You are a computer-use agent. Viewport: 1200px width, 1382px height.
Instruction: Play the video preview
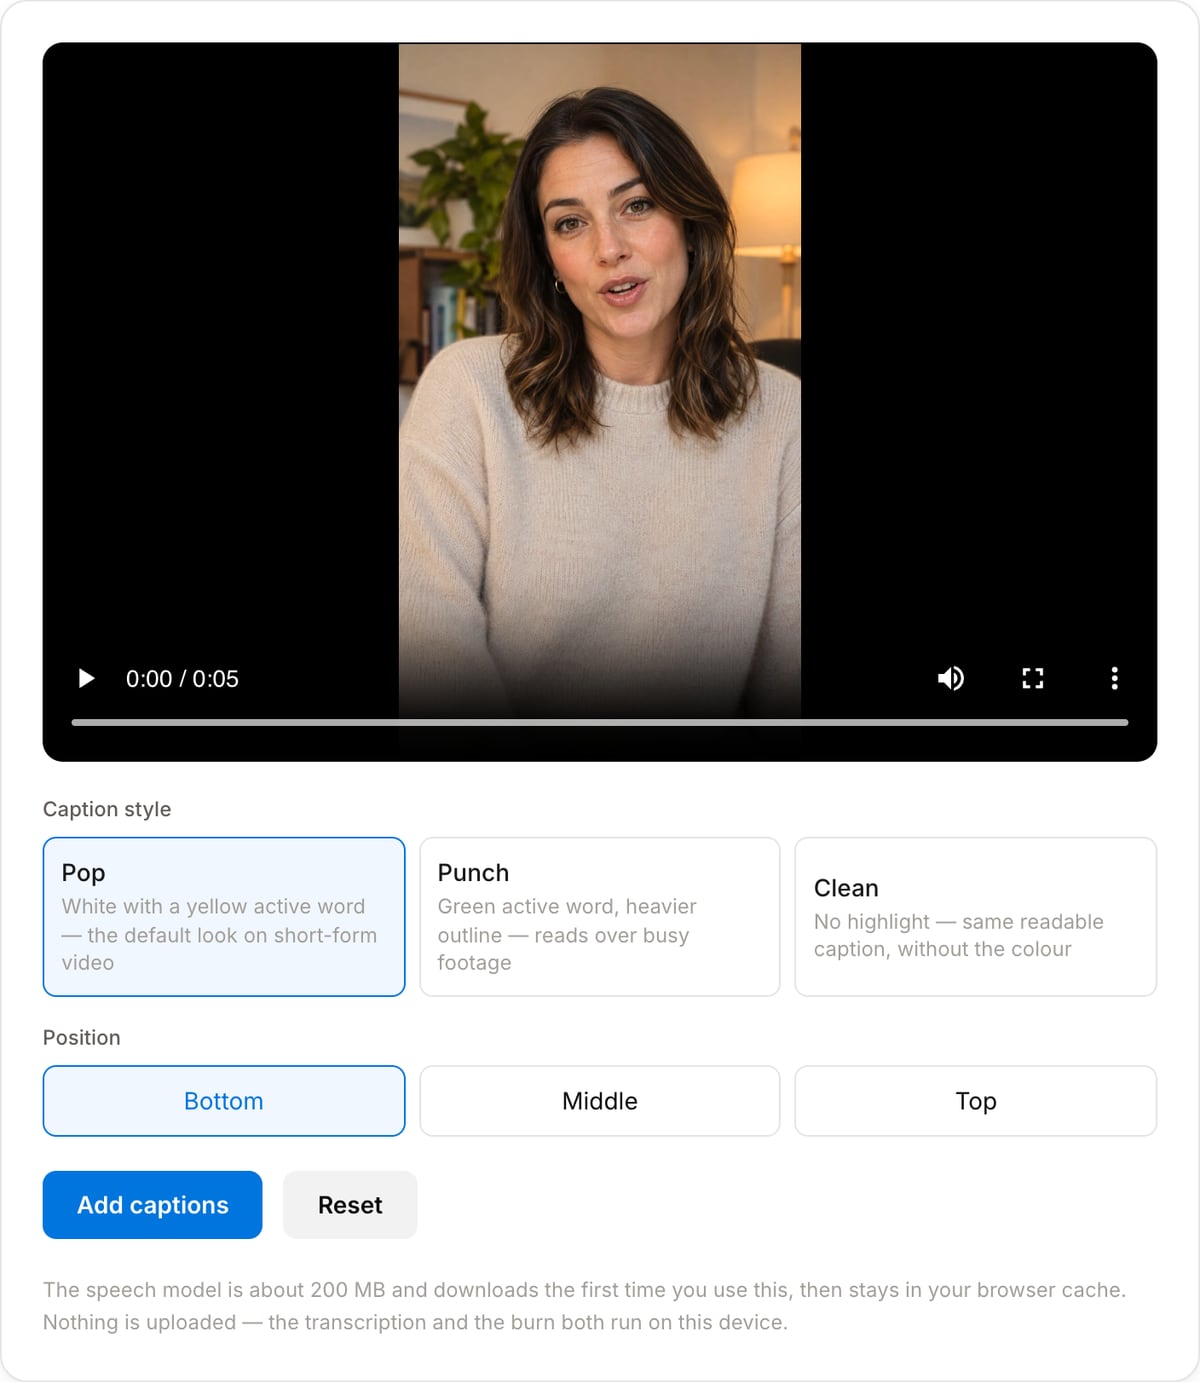87,679
